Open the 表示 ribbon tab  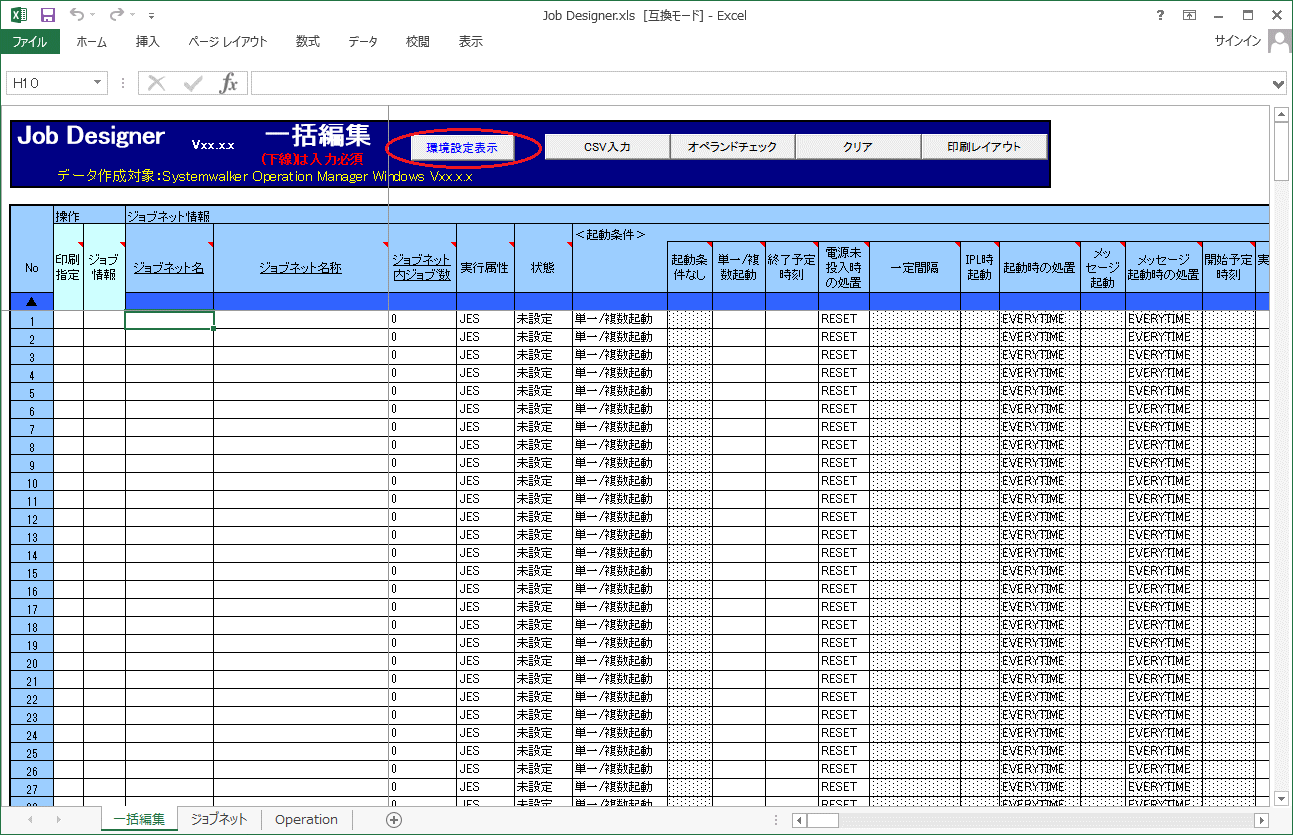[x=471, y=42]
